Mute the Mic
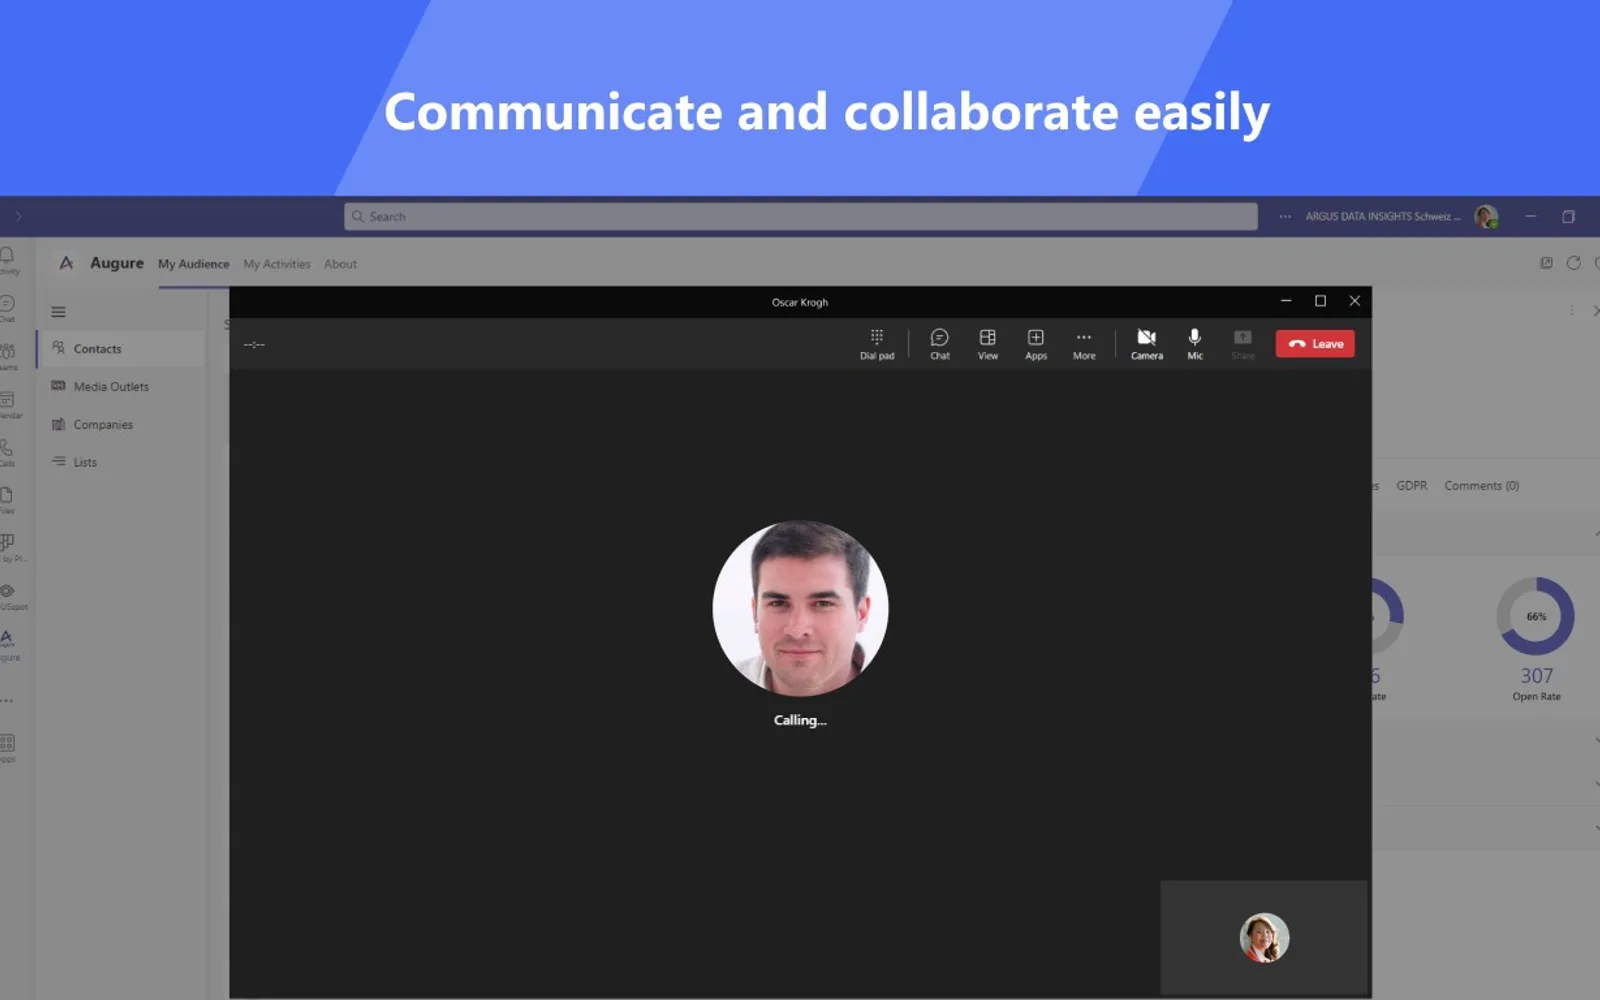This screenshot has width=1600, height=1000. [1195, 344]
